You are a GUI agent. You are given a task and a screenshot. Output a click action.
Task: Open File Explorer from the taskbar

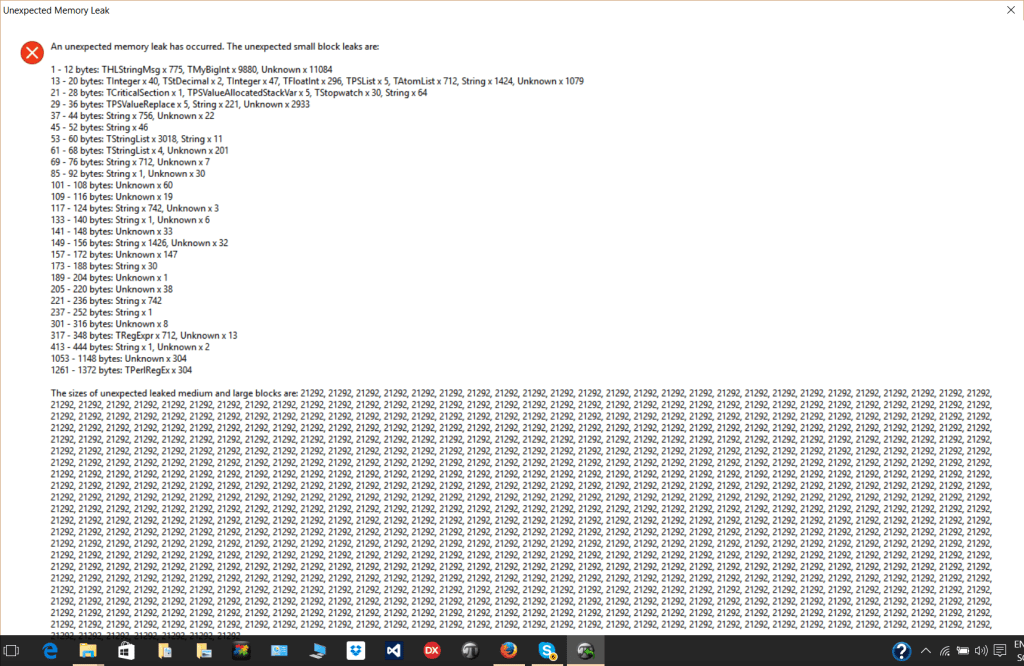pos(88,651)
